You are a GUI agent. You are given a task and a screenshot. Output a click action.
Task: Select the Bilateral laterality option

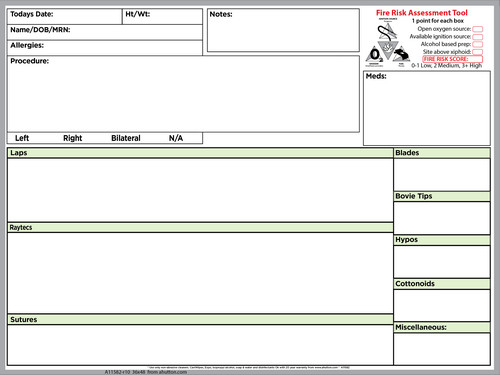pos(126,138)
